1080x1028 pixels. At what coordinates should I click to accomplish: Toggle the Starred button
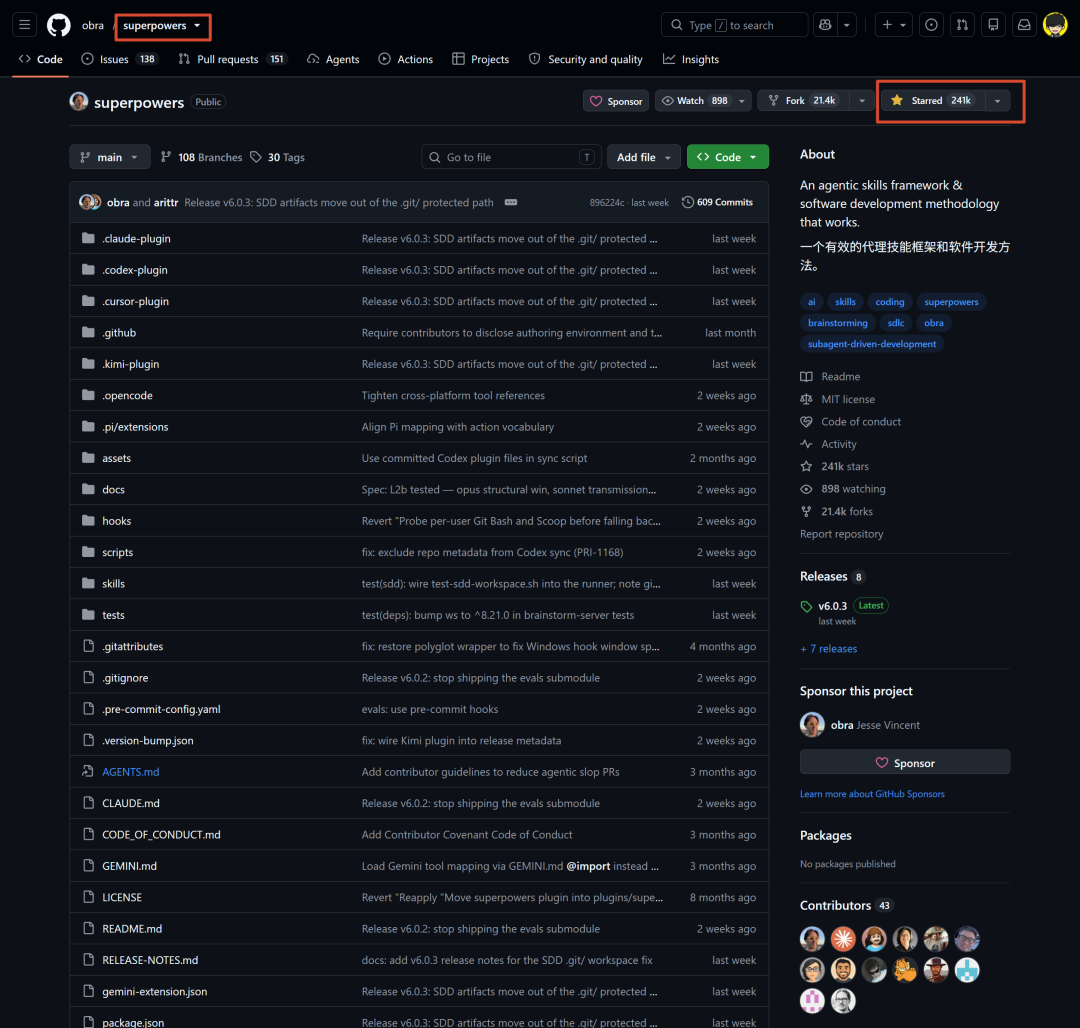pos(933,101)
